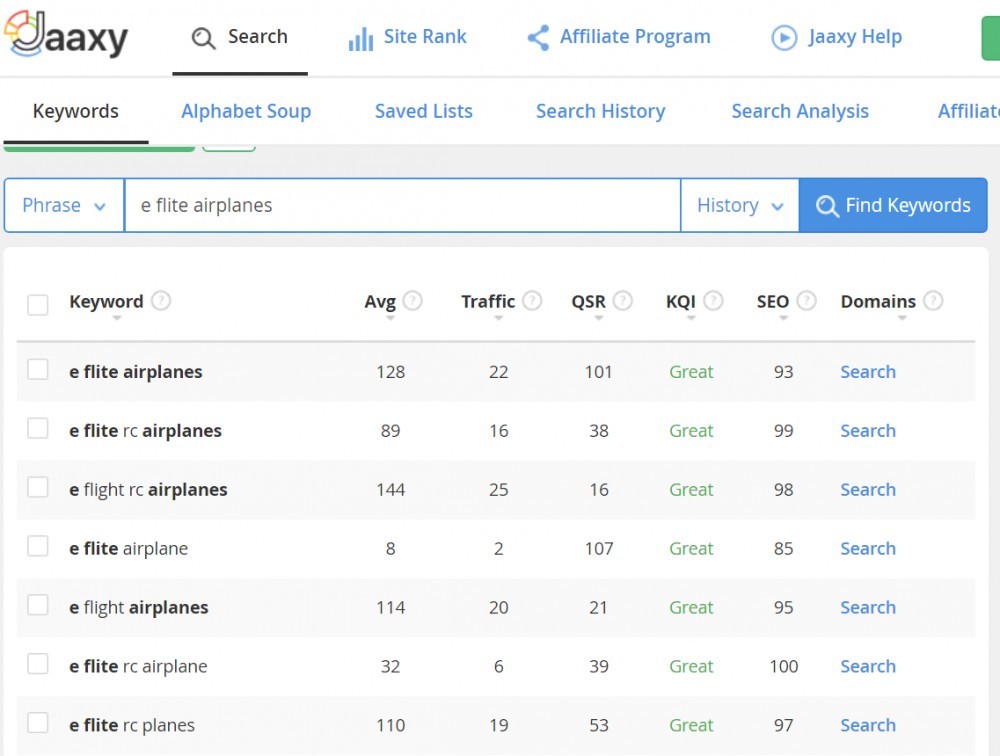The width and height of the screenshot is (1000, 756).
Task: Open the Search Analysis tab
Action: (800, 111)
